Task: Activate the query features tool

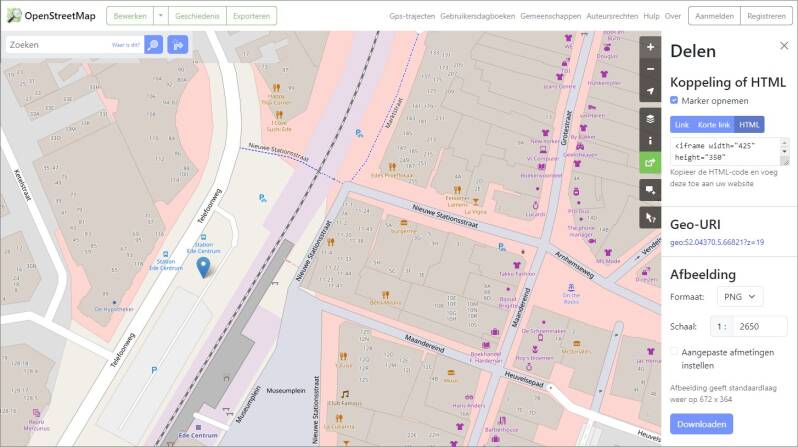Action: [x=651, y=217]
